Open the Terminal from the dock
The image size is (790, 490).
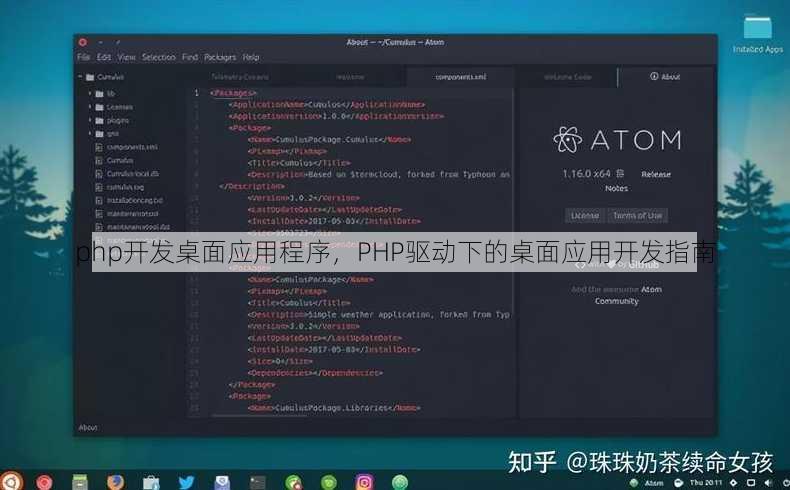(x=257, y=482)
